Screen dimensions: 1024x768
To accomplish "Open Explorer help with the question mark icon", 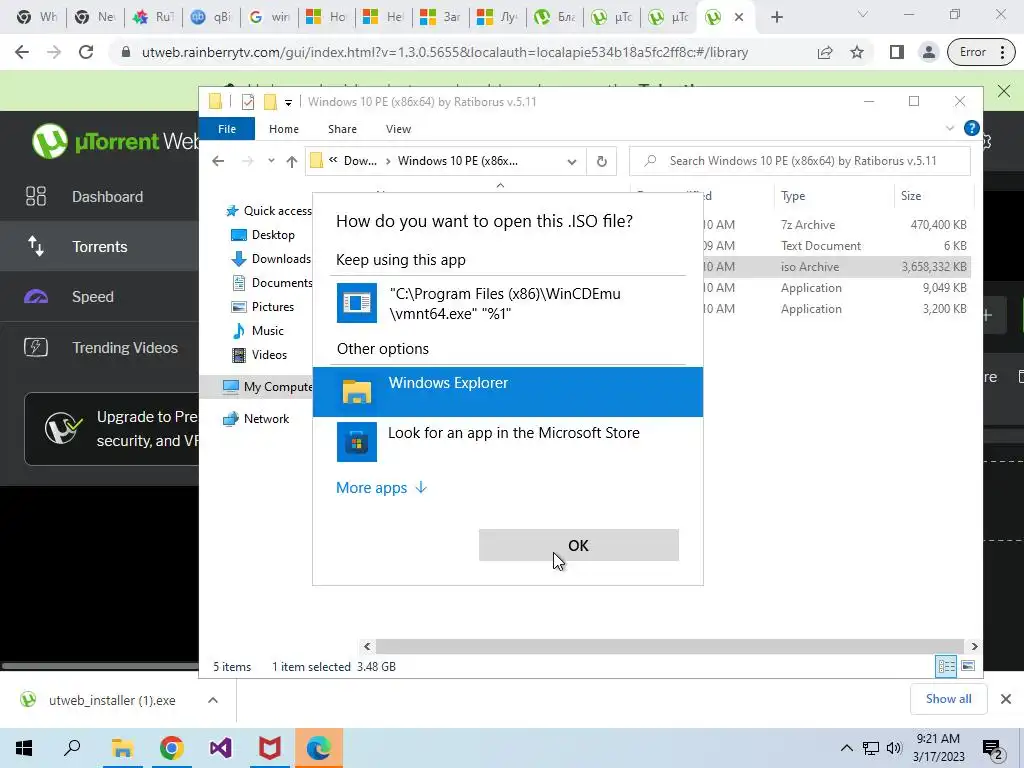I will point(971,128).
